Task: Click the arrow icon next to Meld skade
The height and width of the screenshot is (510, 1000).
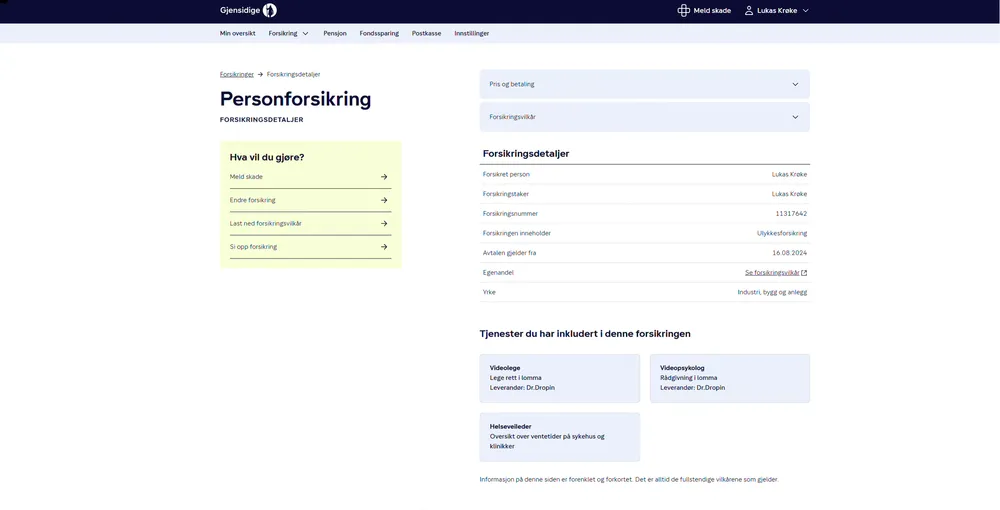Action: coord(384,177)
